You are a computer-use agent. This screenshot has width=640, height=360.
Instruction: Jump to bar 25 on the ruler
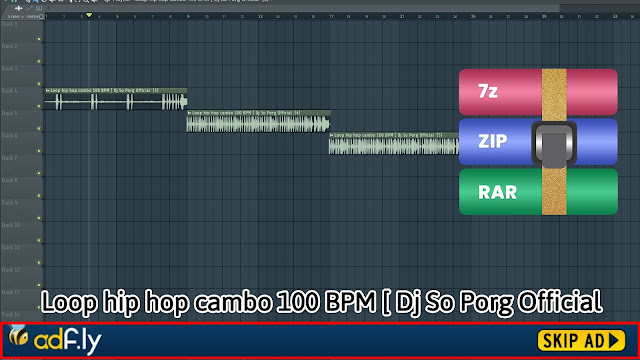click(x=473, y=17)
